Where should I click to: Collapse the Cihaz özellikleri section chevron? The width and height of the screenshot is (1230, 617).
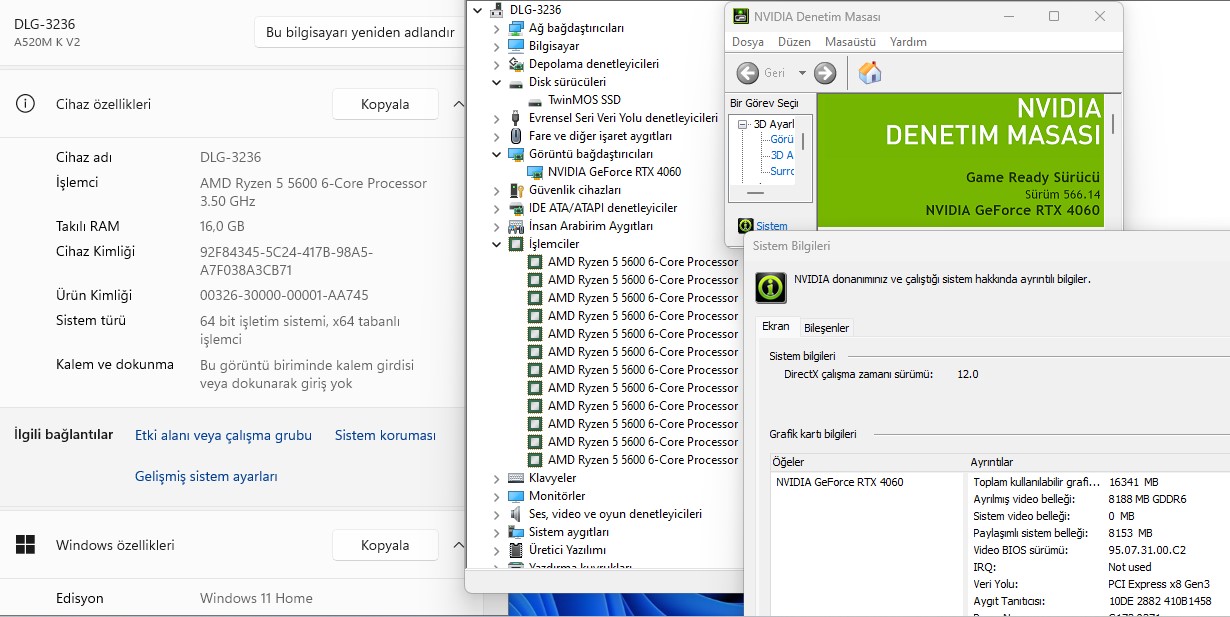tap(459, 104)
